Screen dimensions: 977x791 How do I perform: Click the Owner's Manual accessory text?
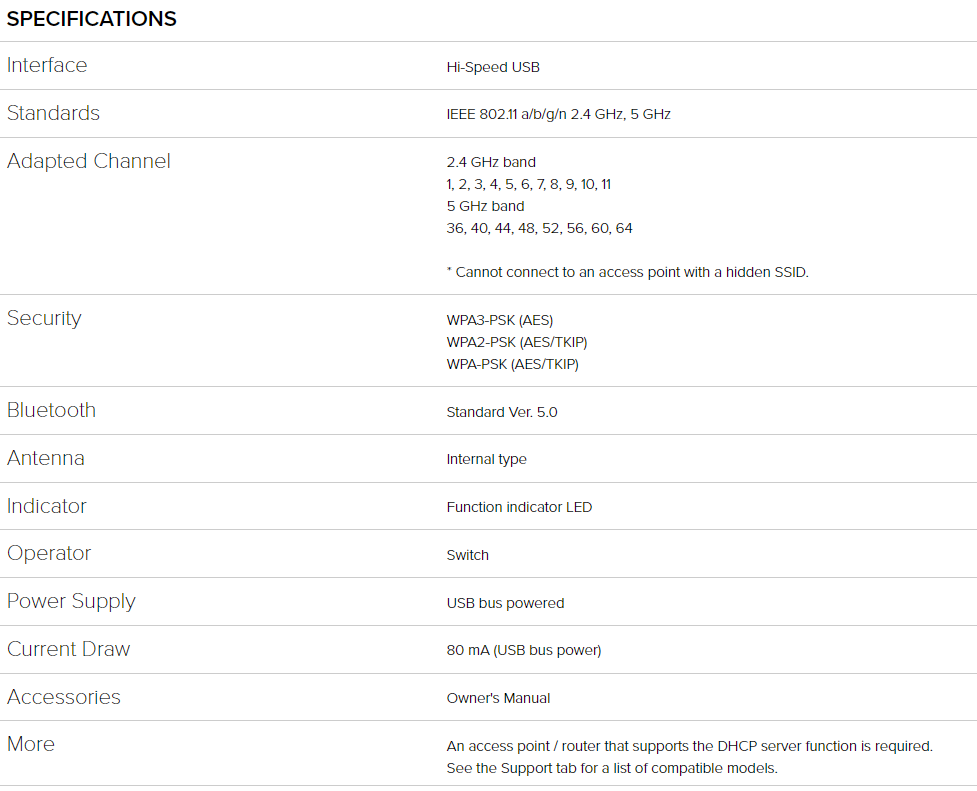tap(498, 698)
